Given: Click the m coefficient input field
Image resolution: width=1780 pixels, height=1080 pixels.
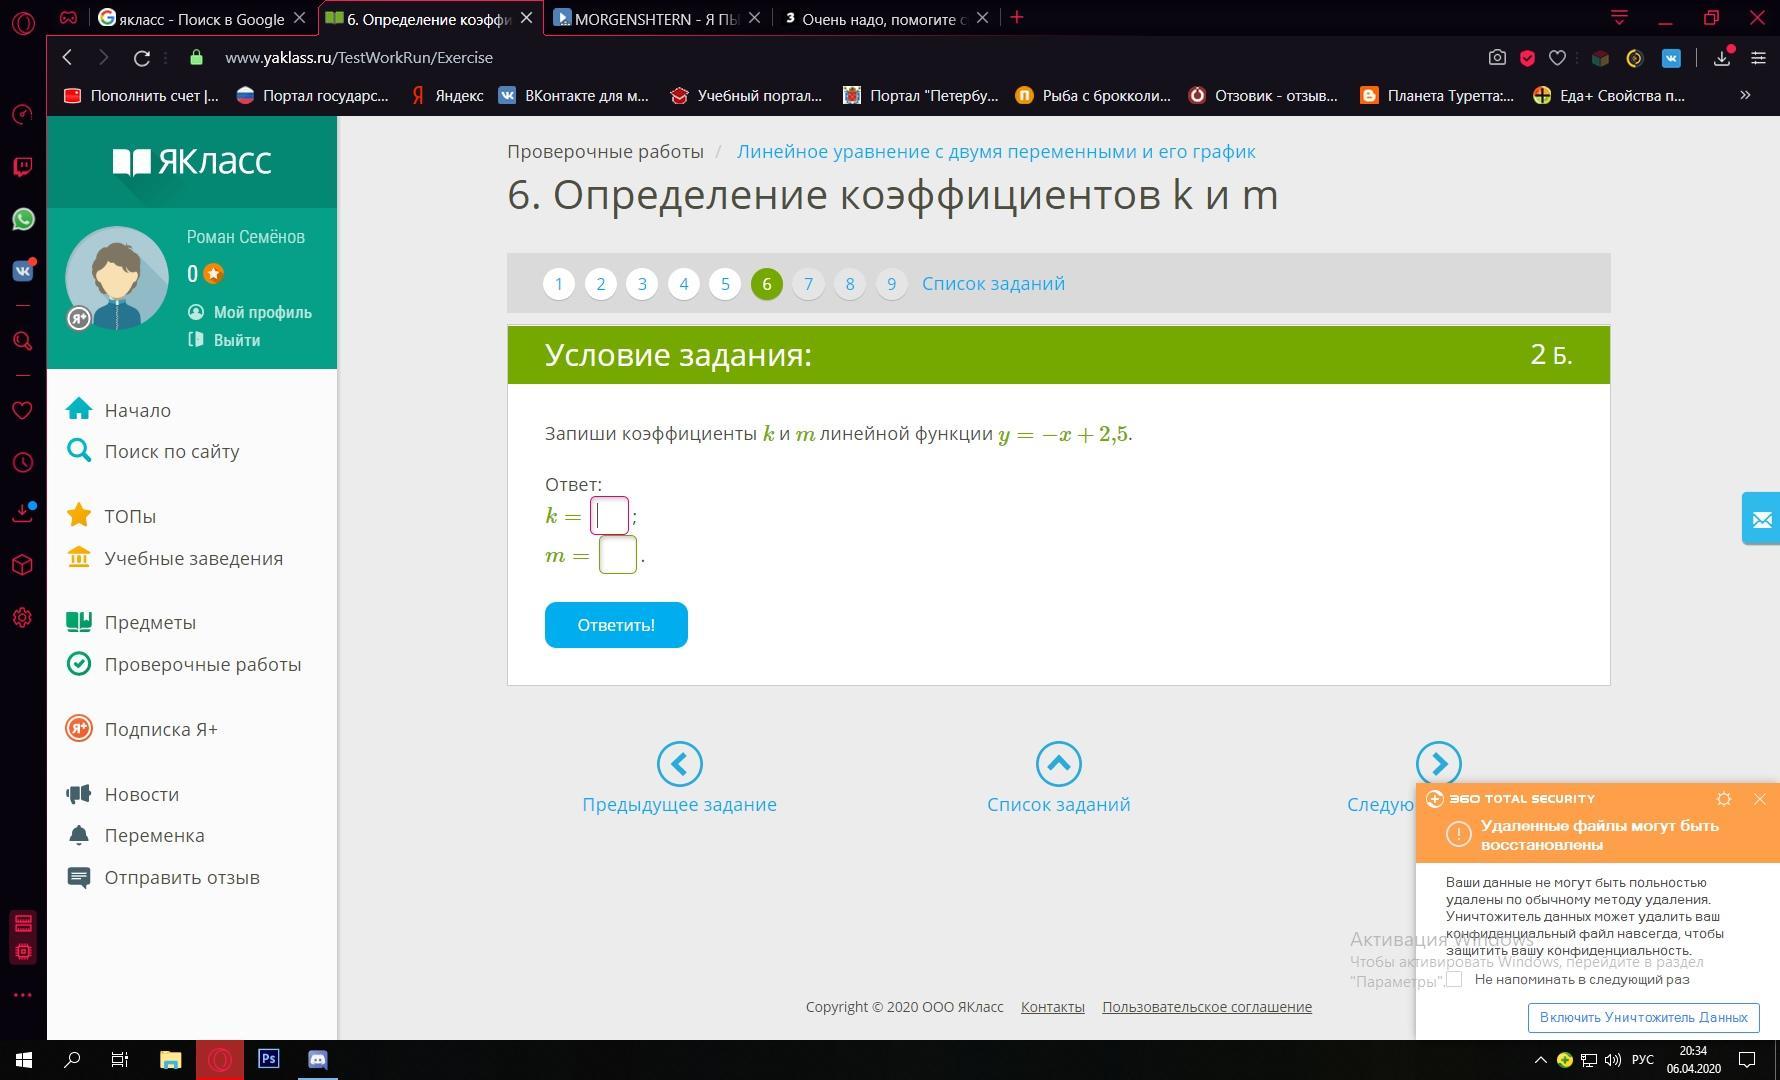Looking at the screenshot, I should coord(618,555).
